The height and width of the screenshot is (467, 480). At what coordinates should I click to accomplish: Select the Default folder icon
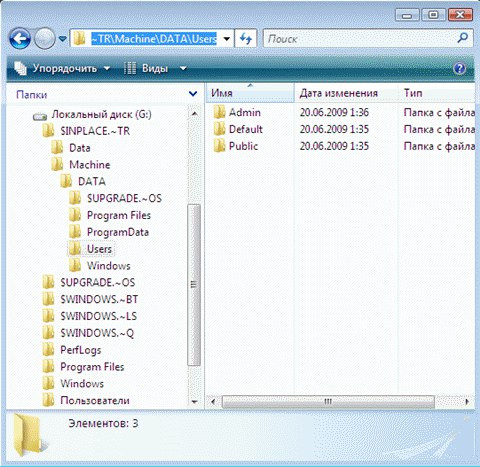tap(219, 129)
